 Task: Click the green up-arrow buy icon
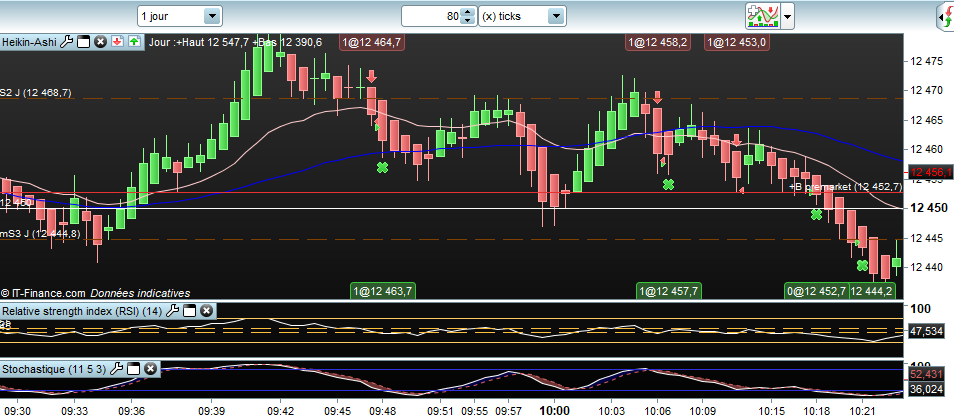(134, 42)
